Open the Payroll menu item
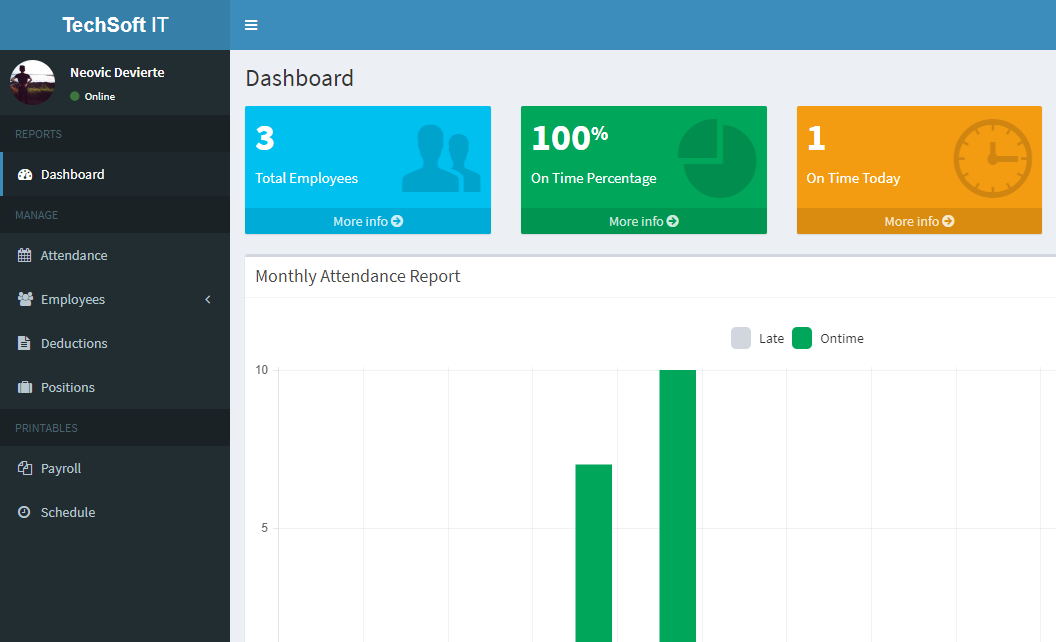Viewport: 1056px width, 642px height. [x=61, y=468]
